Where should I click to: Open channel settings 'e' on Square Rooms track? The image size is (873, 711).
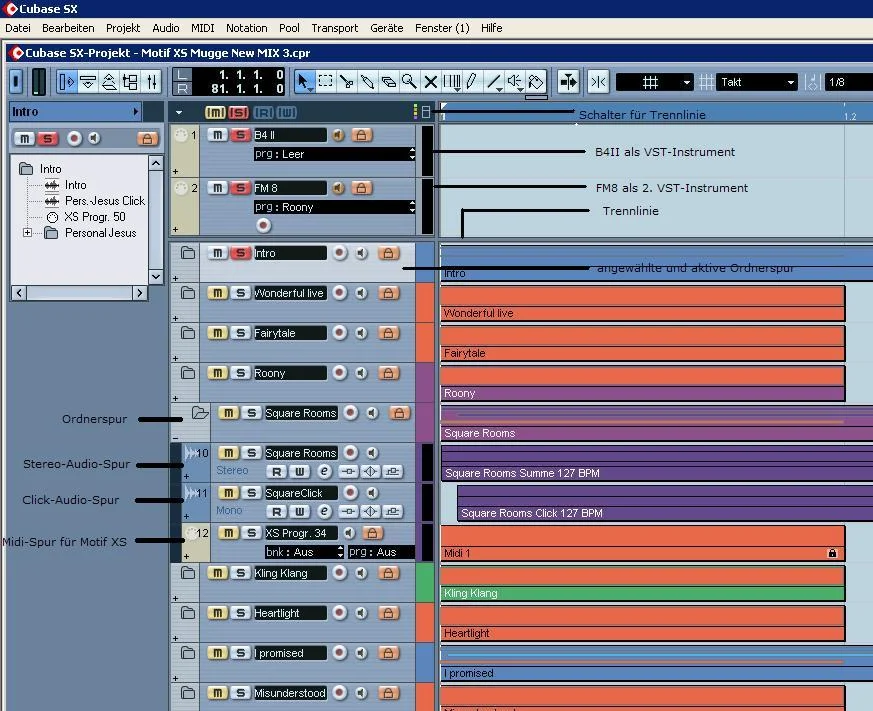tap(325, 471)
